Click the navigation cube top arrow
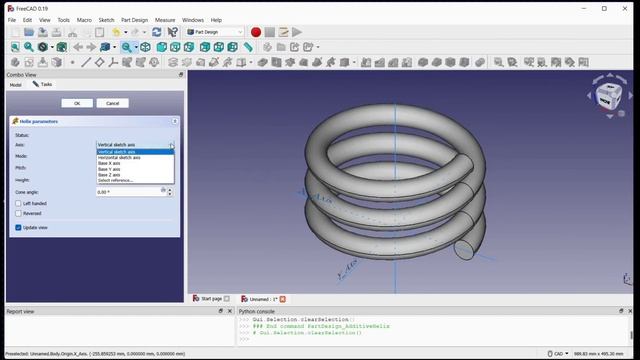640x360 pixels. point(610,75)
